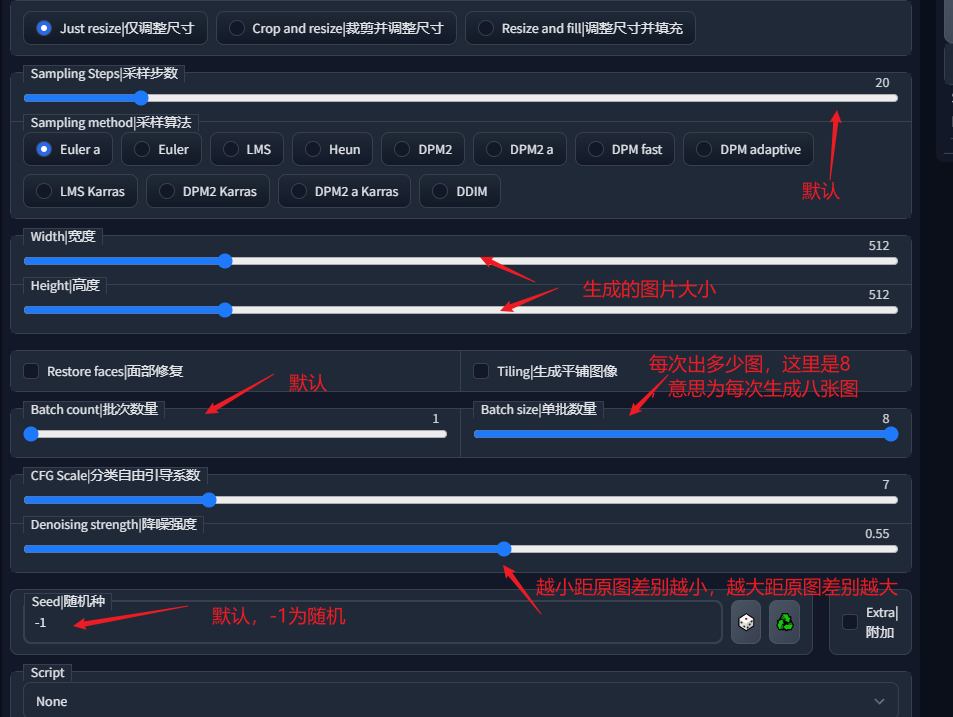The width and height of the screenshot is (953, 717).
Task: Select LMS Karras sampling method
Action: [x=44, y=191]
